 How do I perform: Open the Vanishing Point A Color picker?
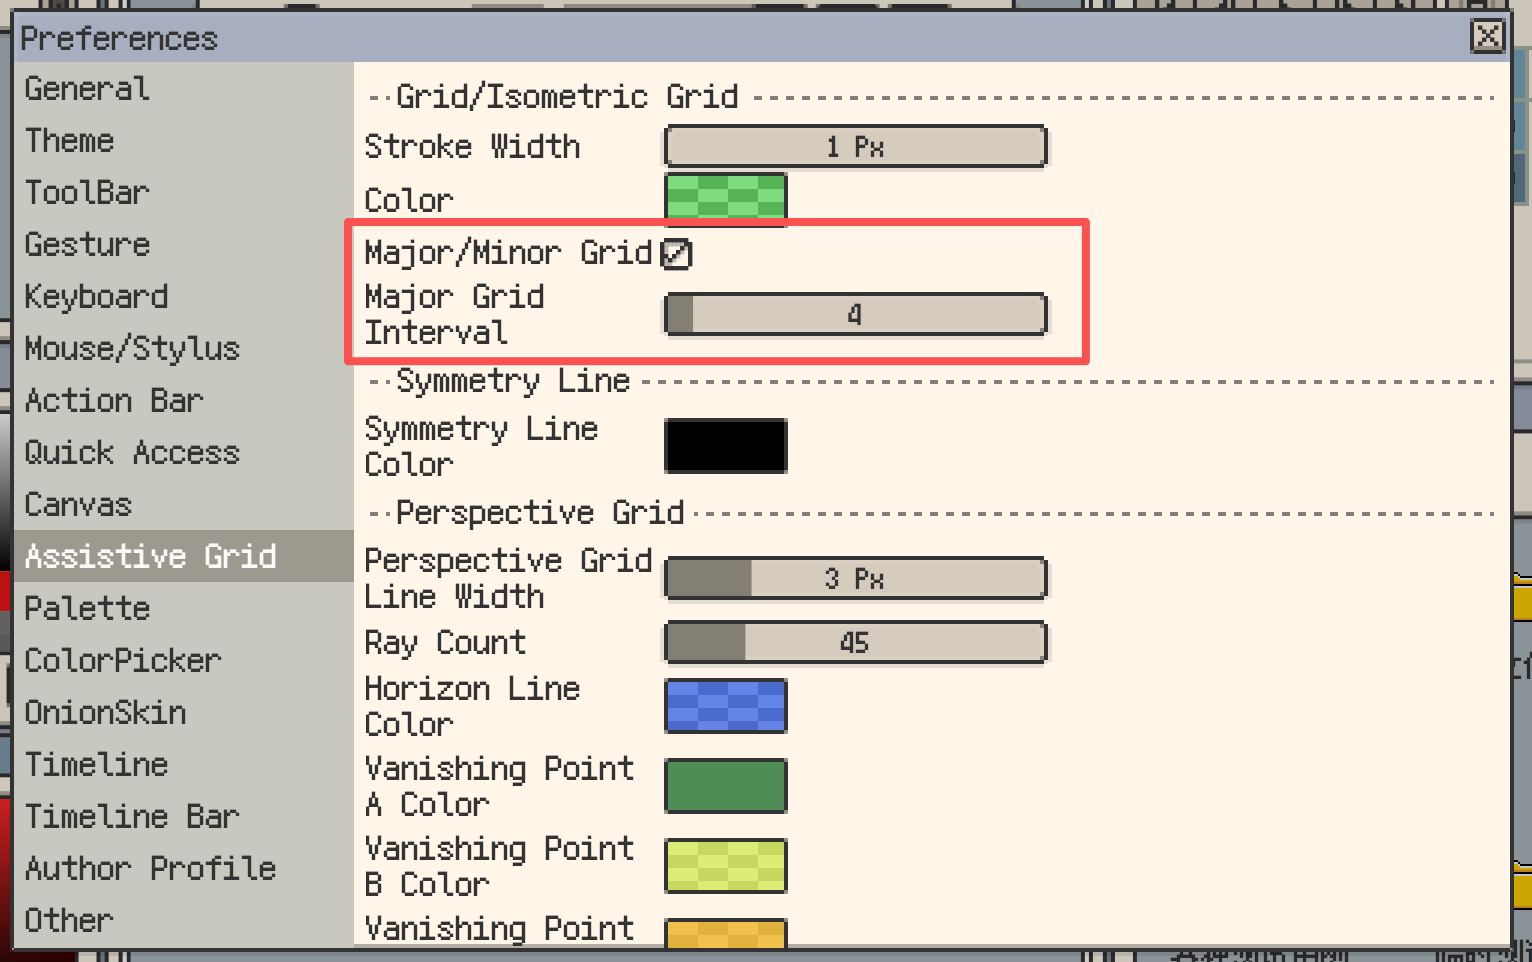tap(724, 786)
